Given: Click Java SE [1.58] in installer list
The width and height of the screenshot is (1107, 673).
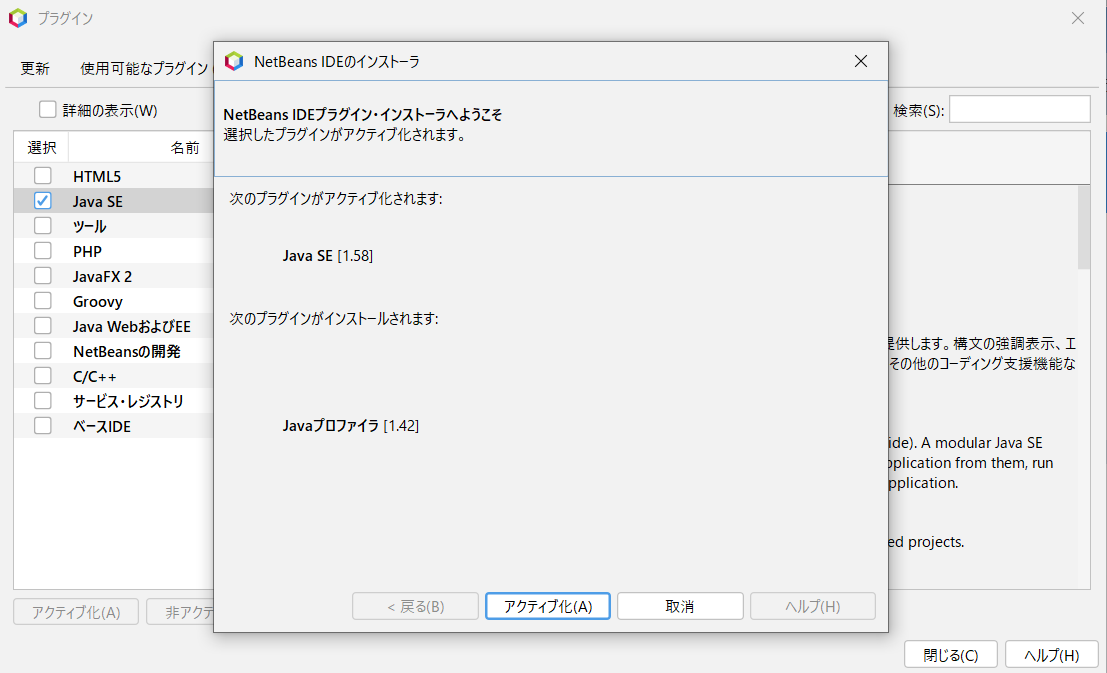Looking at the screenshot, I should (x=328, y=256).
